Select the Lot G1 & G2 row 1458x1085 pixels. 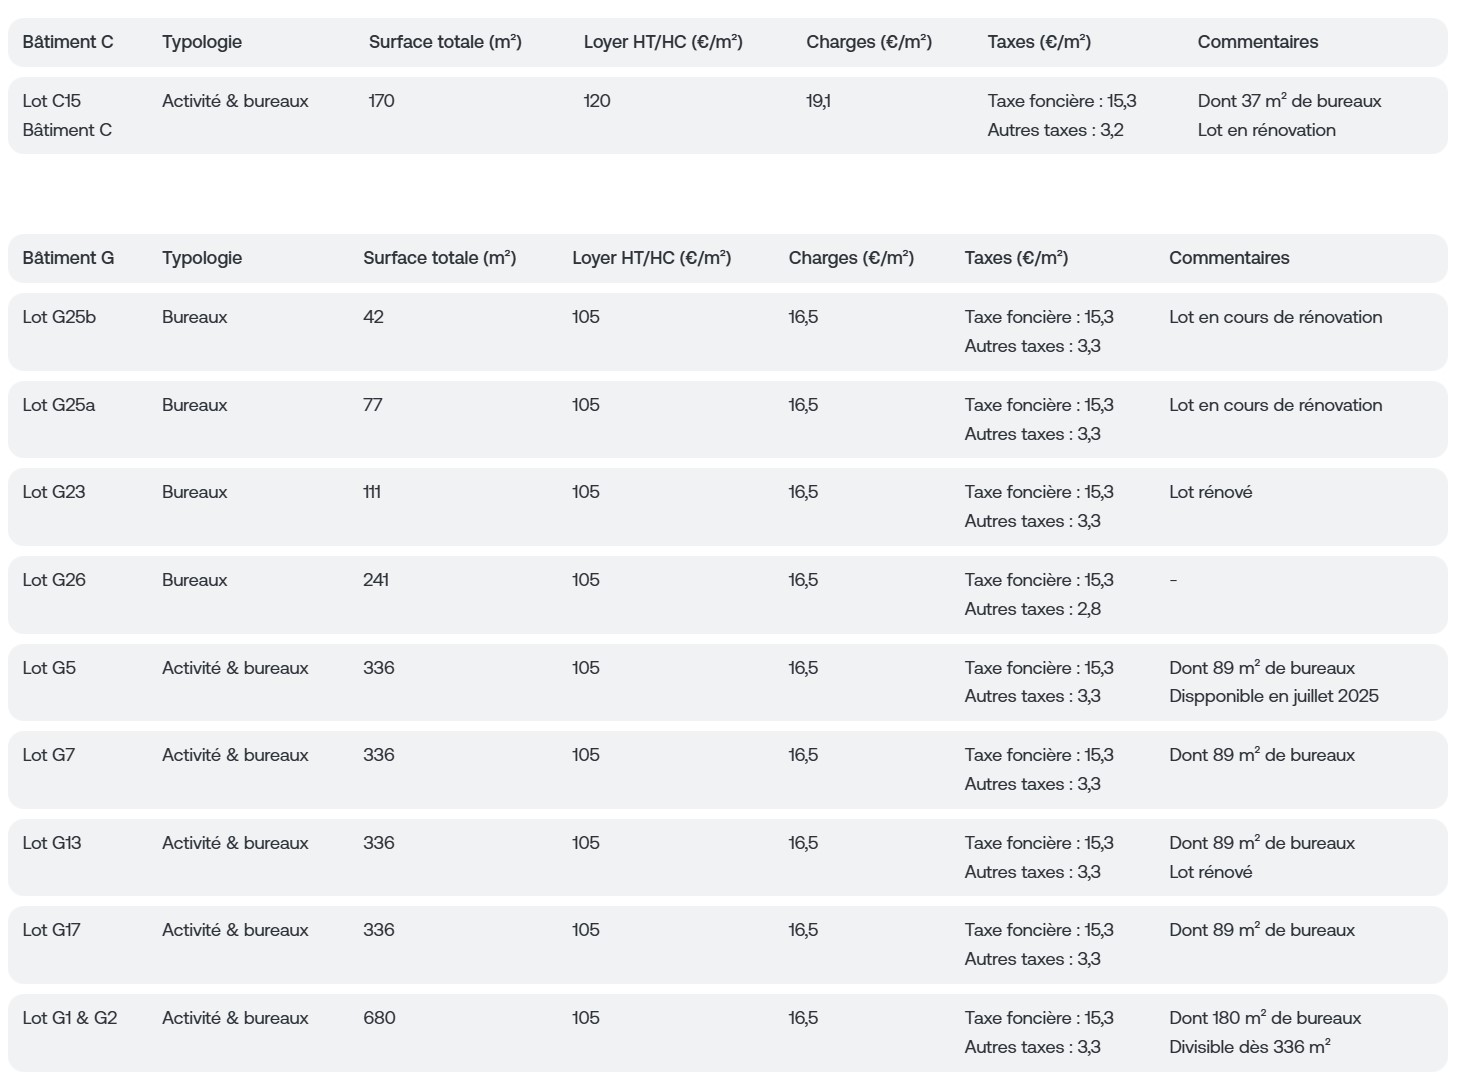coord(728,1033)
